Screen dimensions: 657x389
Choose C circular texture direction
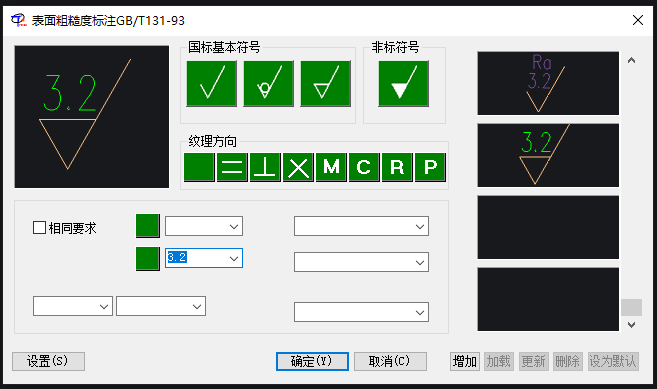(x=364, y=167)
